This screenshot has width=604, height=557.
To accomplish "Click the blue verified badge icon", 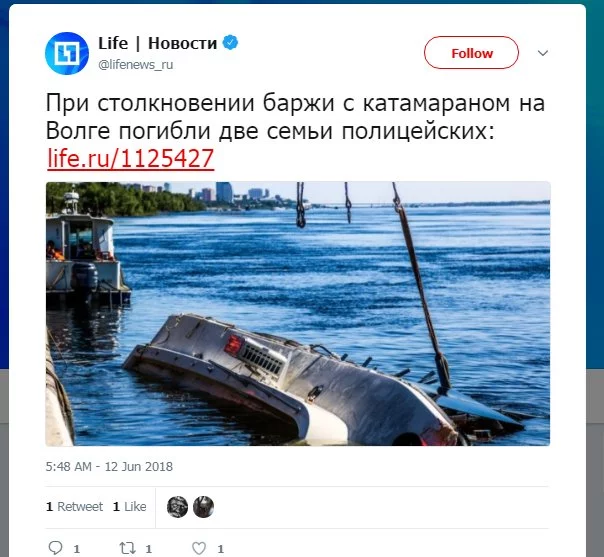I will (230, 42).
